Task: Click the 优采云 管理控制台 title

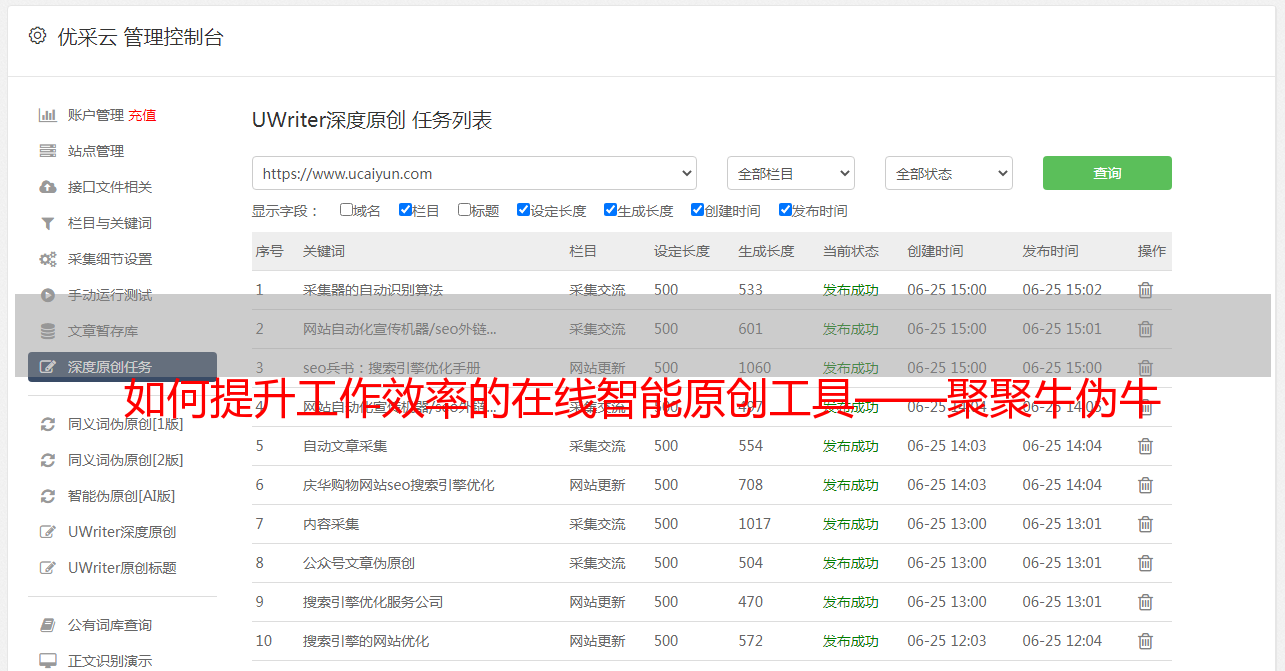Action: click(141, 37)
